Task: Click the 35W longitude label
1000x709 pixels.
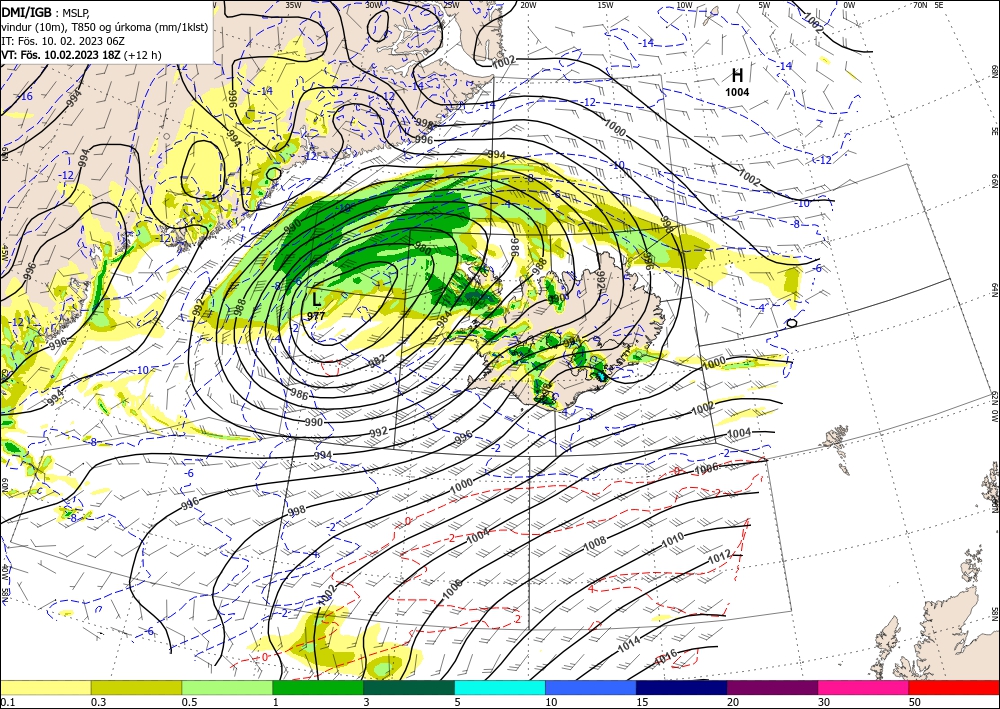Action: [293, 5]
